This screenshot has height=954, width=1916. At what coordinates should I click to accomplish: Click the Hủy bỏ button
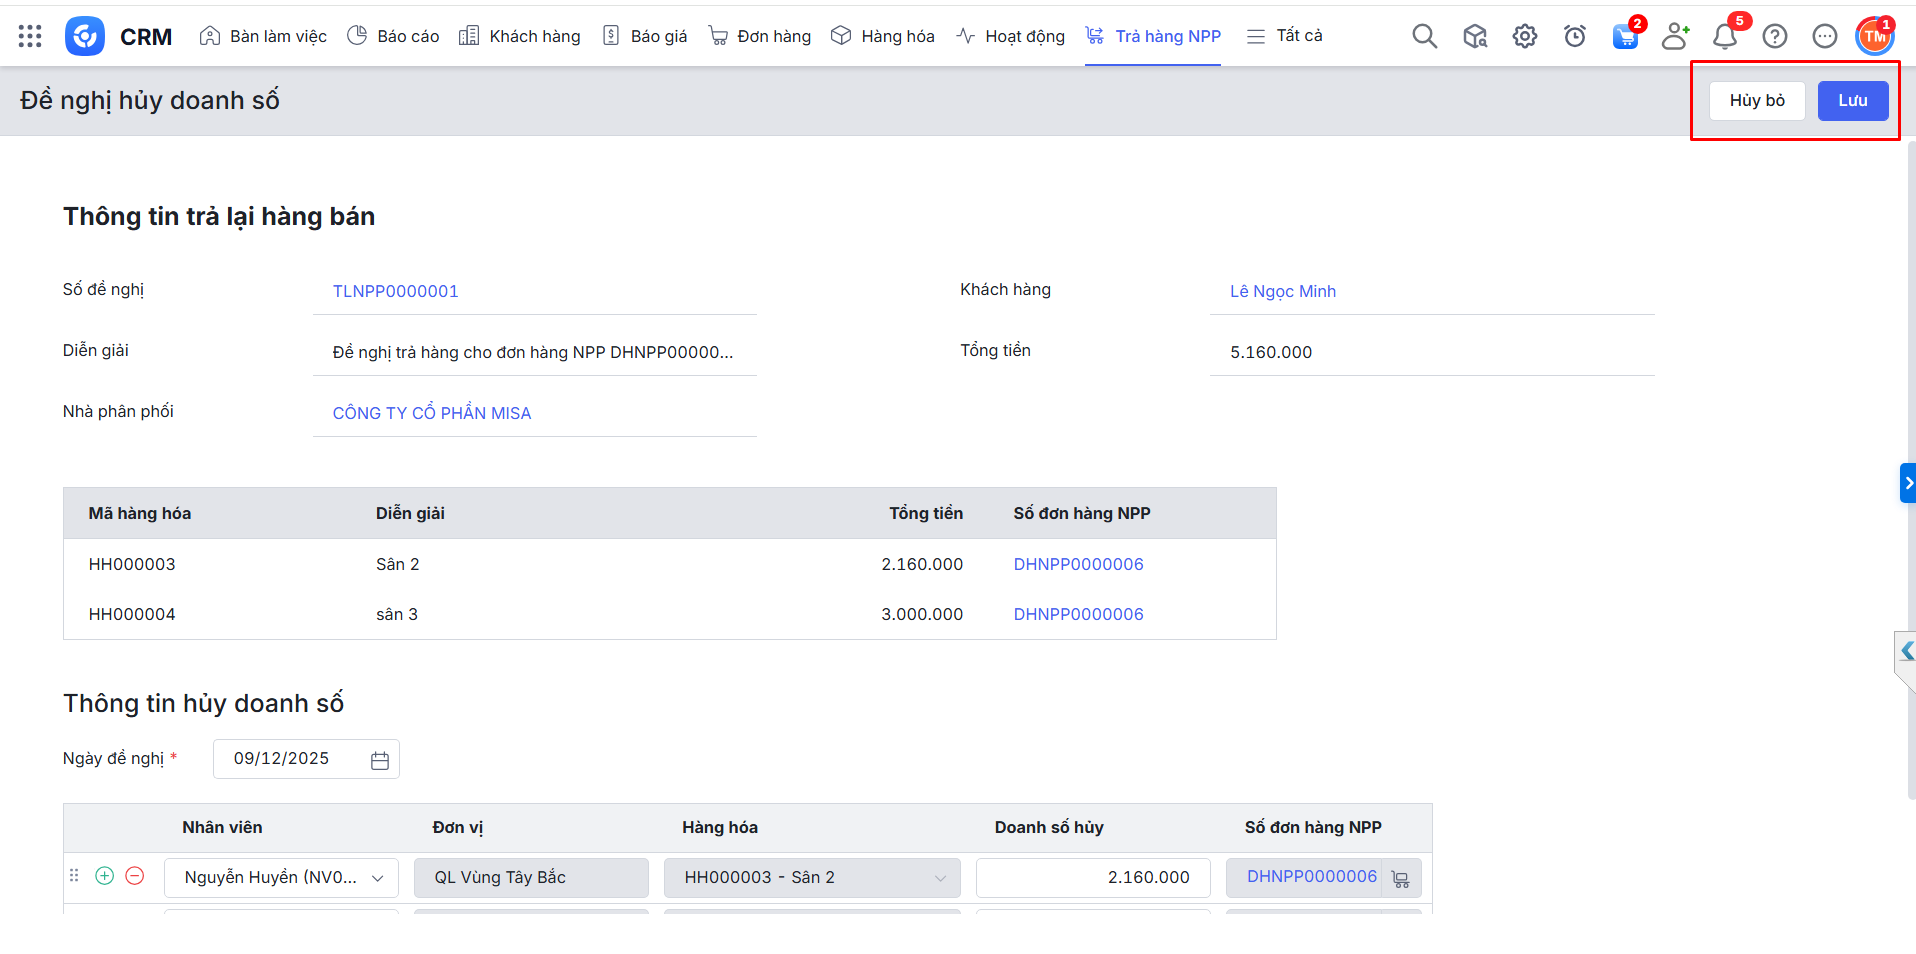point(1756,101)
